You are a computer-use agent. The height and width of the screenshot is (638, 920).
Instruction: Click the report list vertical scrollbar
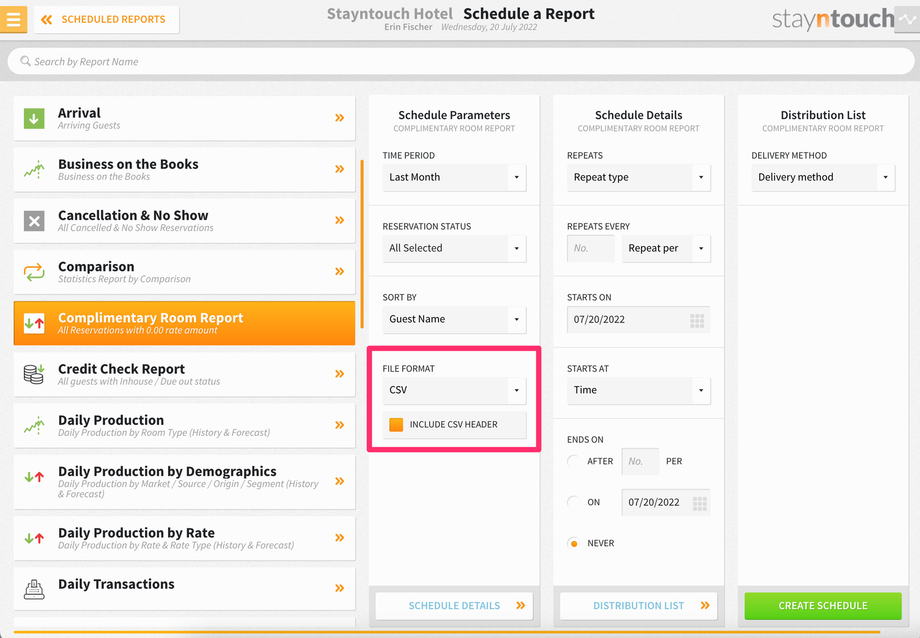(x=362, y=244)
